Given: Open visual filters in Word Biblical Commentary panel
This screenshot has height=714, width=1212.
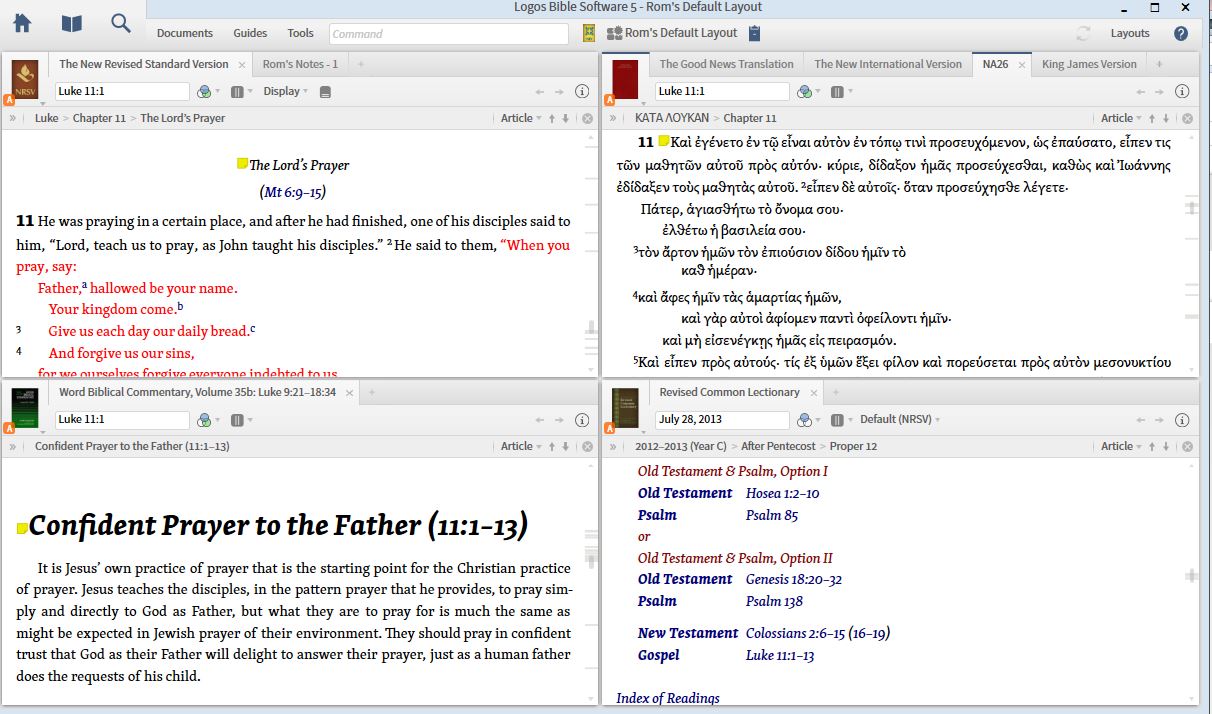Looking at the screenshot, I should [207, 420].
